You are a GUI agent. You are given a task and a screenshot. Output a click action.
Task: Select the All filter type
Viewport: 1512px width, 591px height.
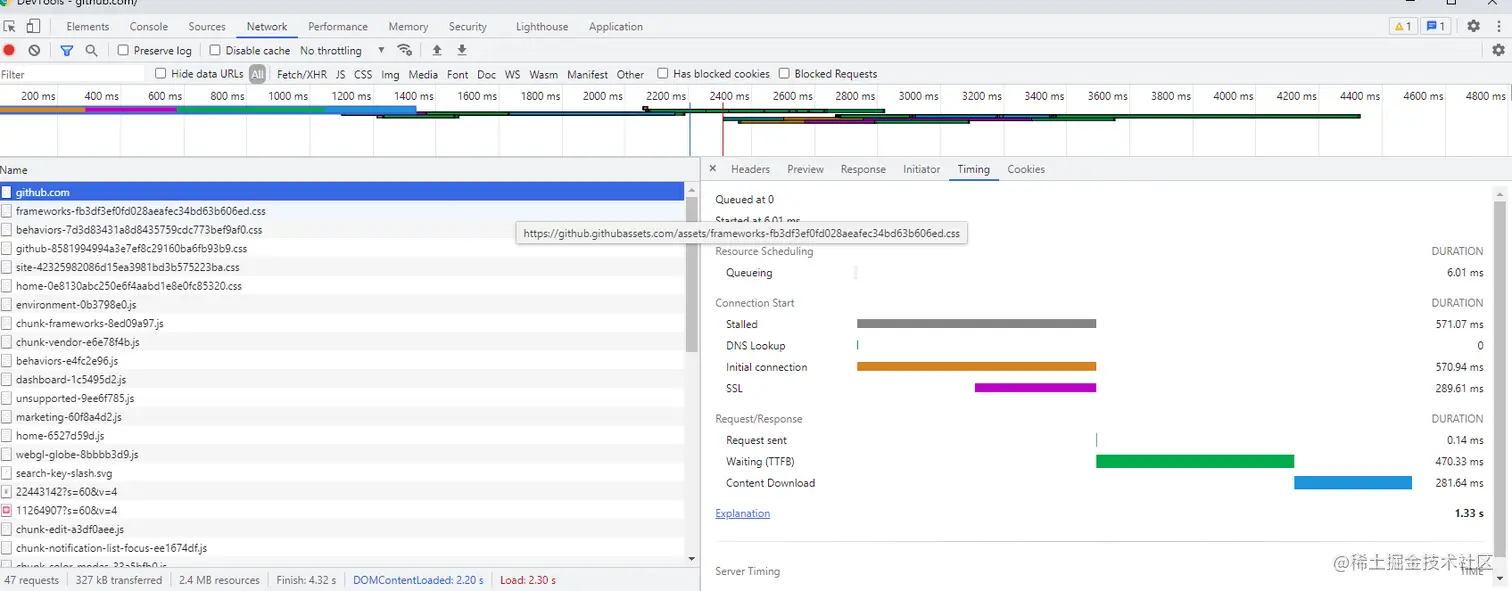258,74
